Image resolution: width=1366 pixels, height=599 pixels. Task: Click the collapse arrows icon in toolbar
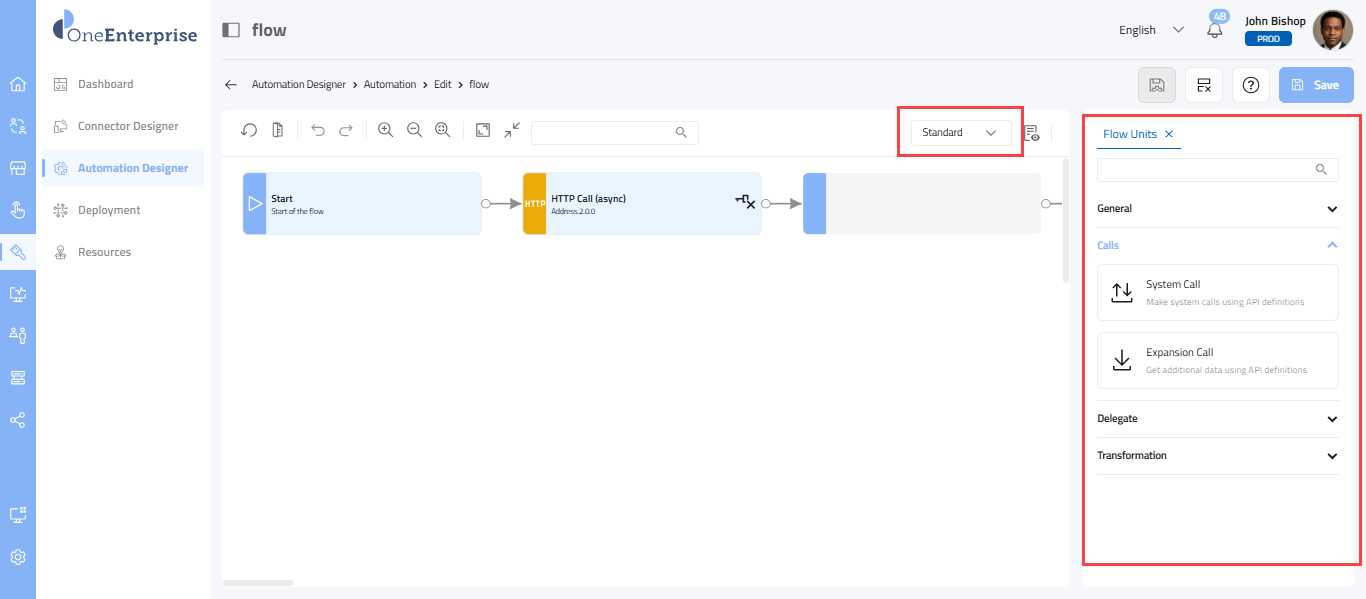[x=512, y=130]
